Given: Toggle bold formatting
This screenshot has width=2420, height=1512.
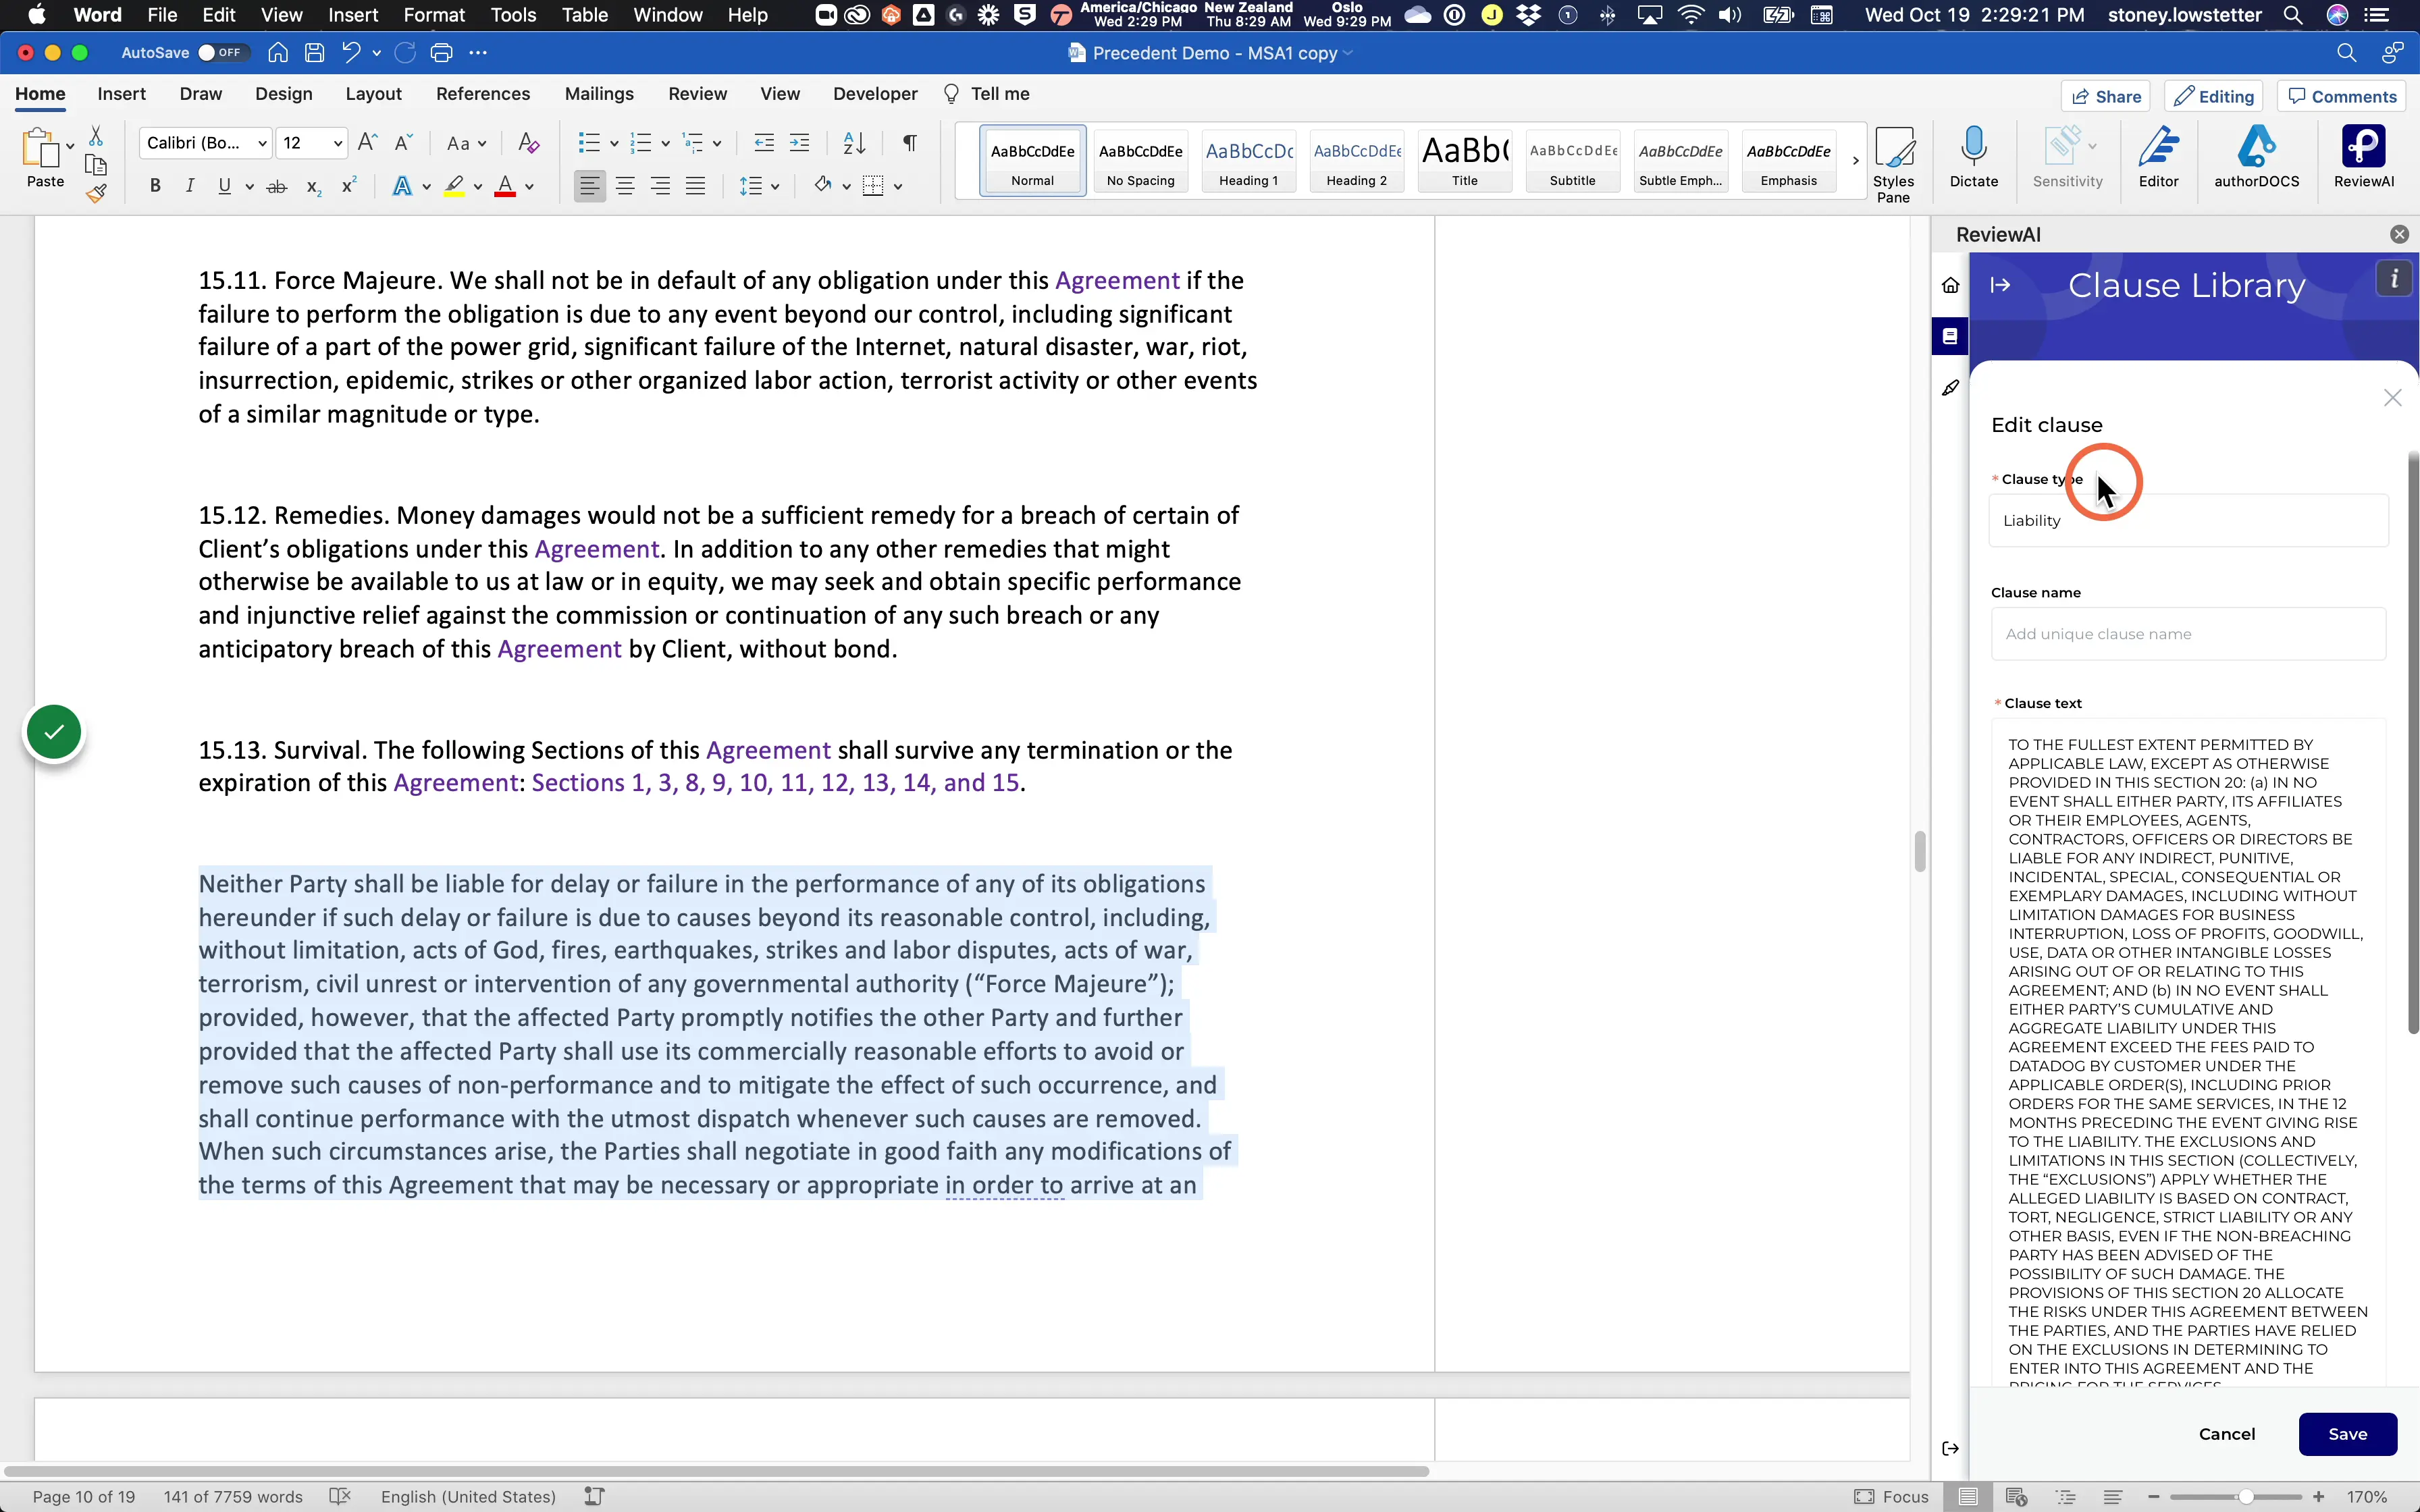Looking at the screenshot, I should click(x=155, y=186).
